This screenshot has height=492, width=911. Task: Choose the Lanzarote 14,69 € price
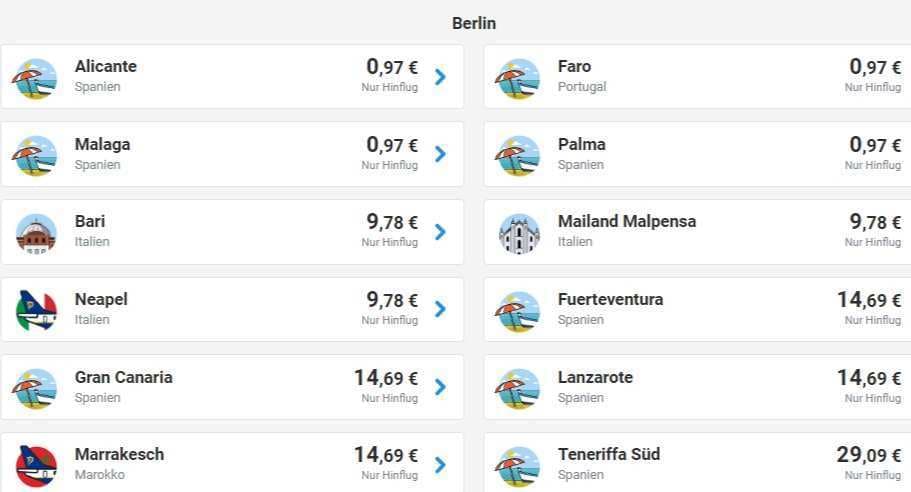(869, 378)
